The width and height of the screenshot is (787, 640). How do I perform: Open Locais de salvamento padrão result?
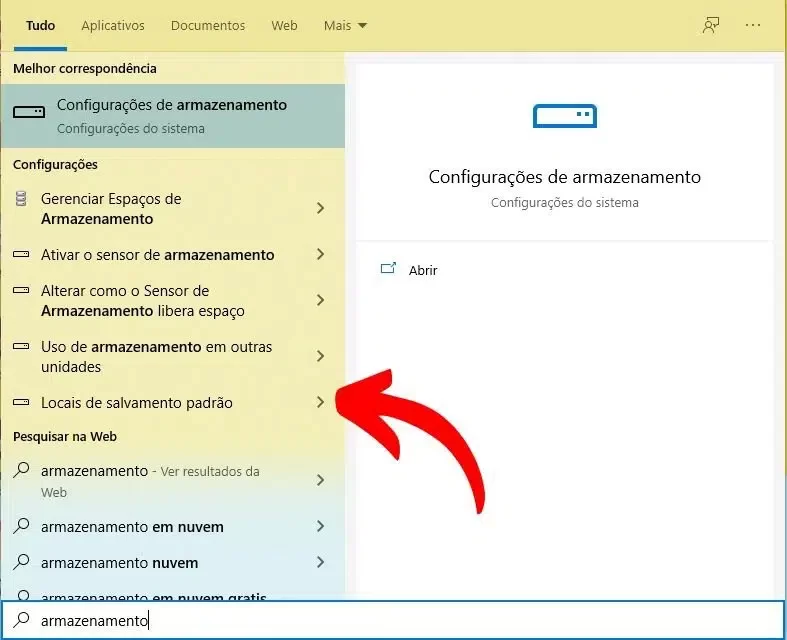[173, 403]
